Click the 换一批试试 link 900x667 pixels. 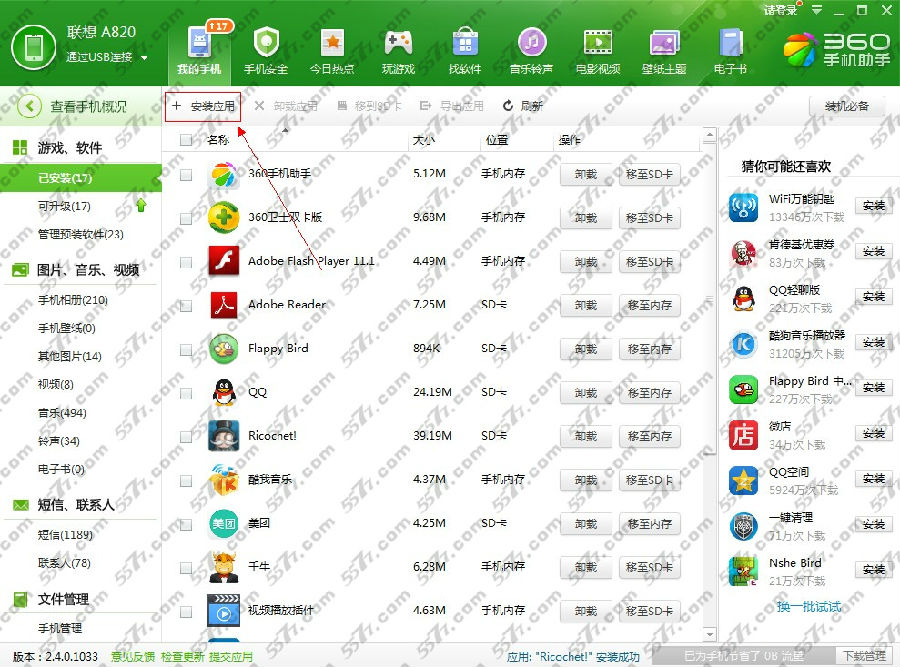(x=809, y=607)
